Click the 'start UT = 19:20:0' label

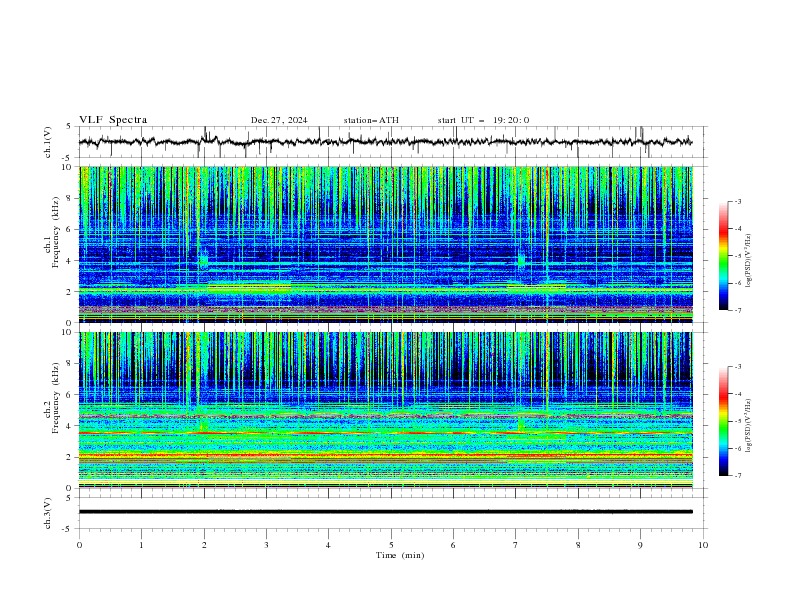coord(483,120)
